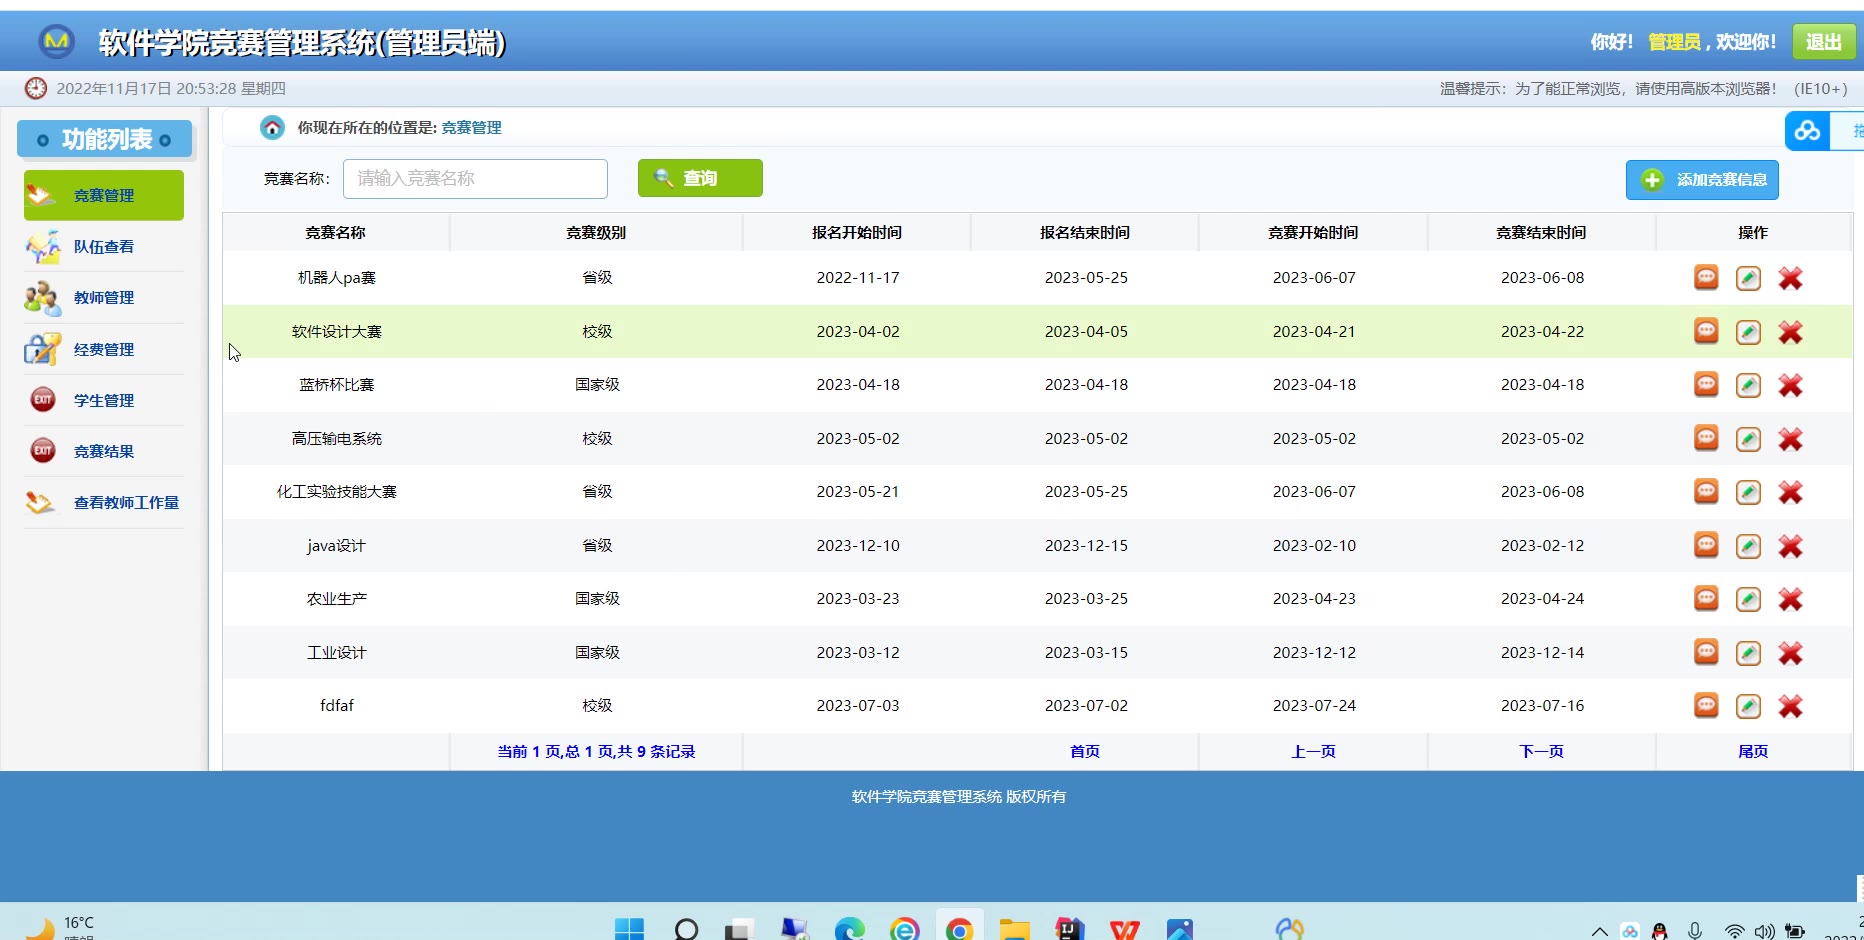Open the blue cloud icon at right edge
The width and height of the screenshot is (1864, 940).
1807,131
